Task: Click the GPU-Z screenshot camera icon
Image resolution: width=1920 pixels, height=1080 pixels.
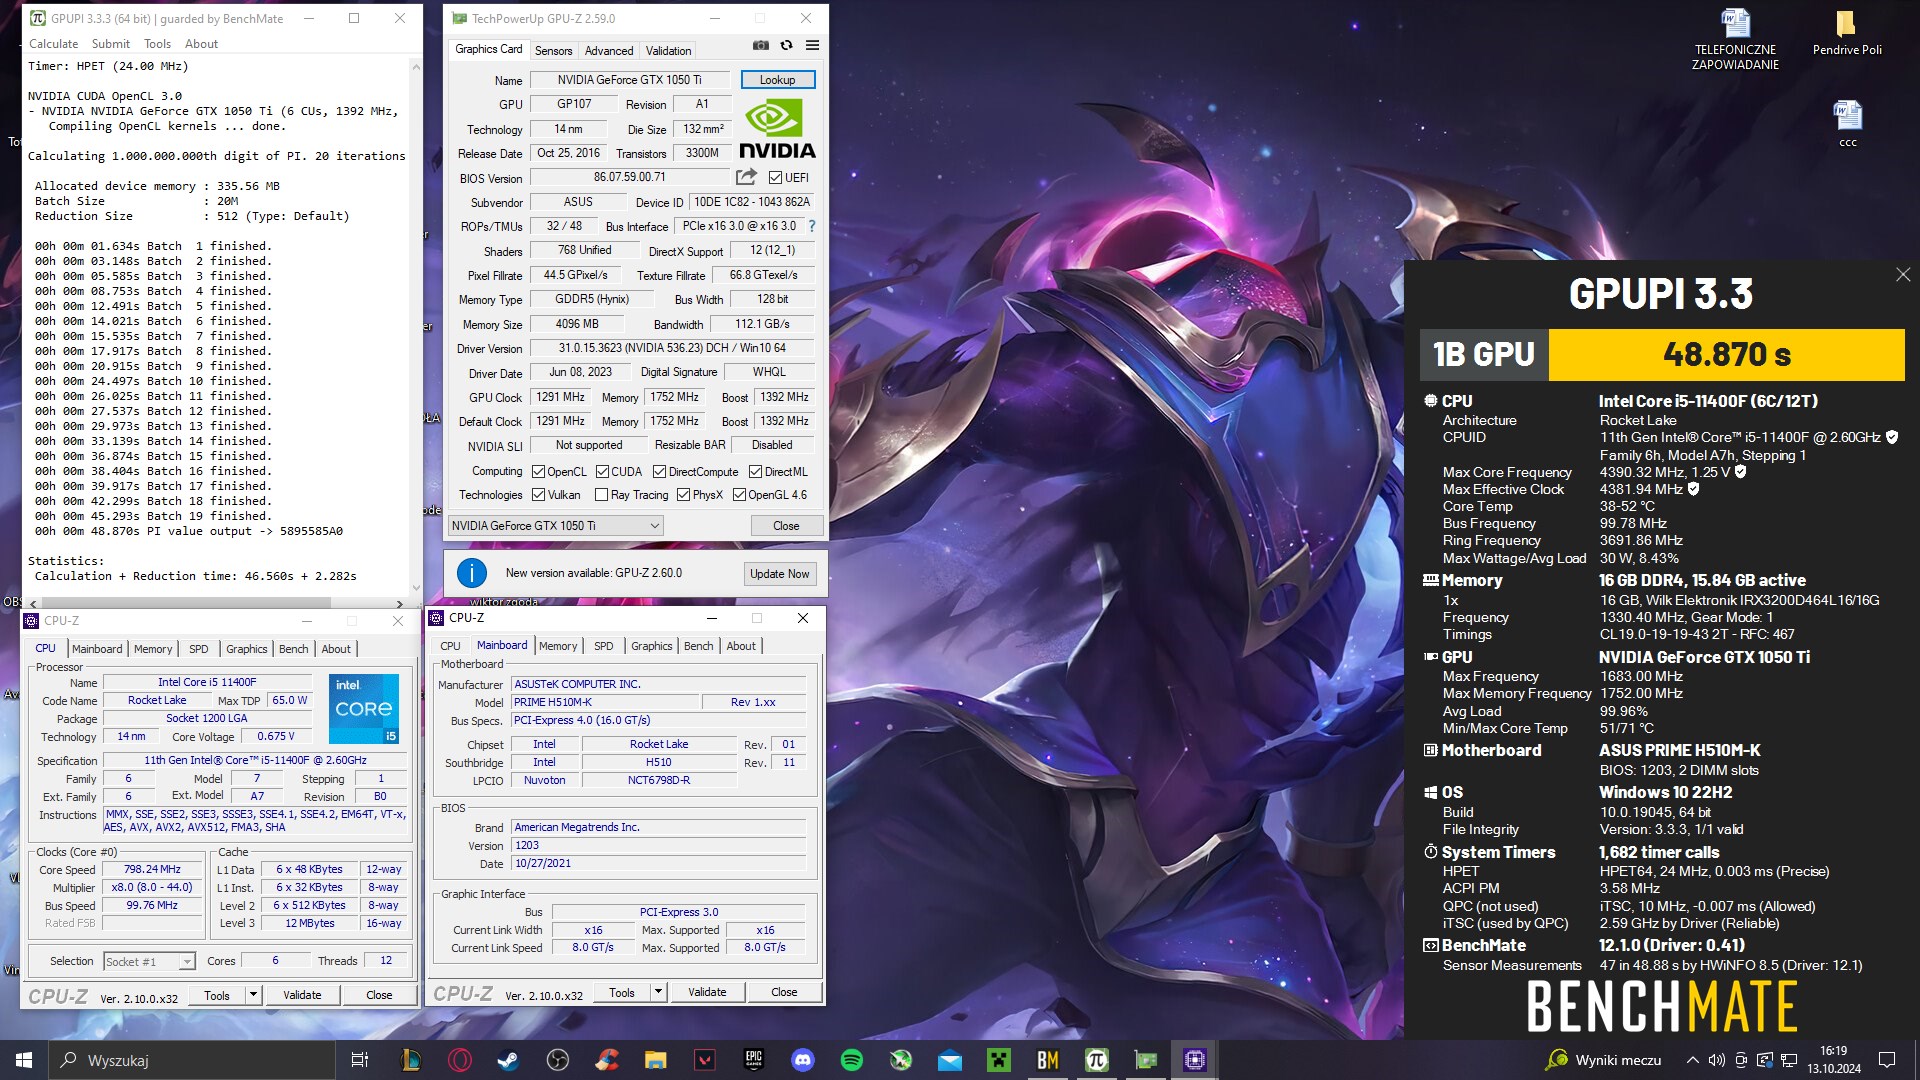Action: (761, 45)
